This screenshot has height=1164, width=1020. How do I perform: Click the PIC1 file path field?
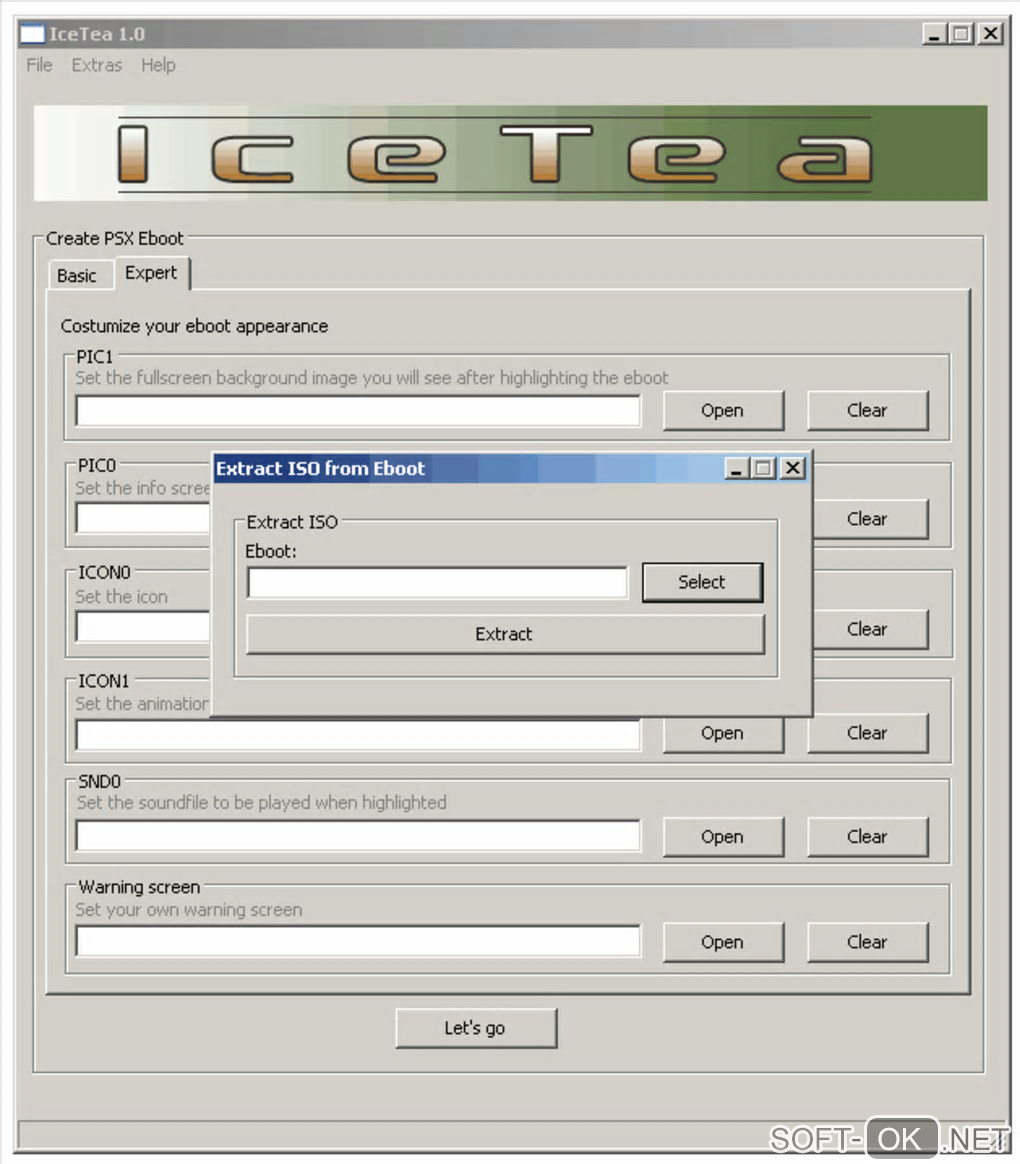click(x=358, y=411)
